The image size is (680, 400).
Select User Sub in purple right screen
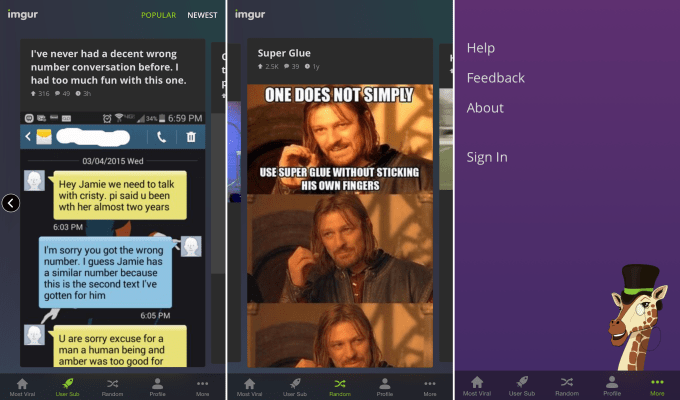point(522,386)
